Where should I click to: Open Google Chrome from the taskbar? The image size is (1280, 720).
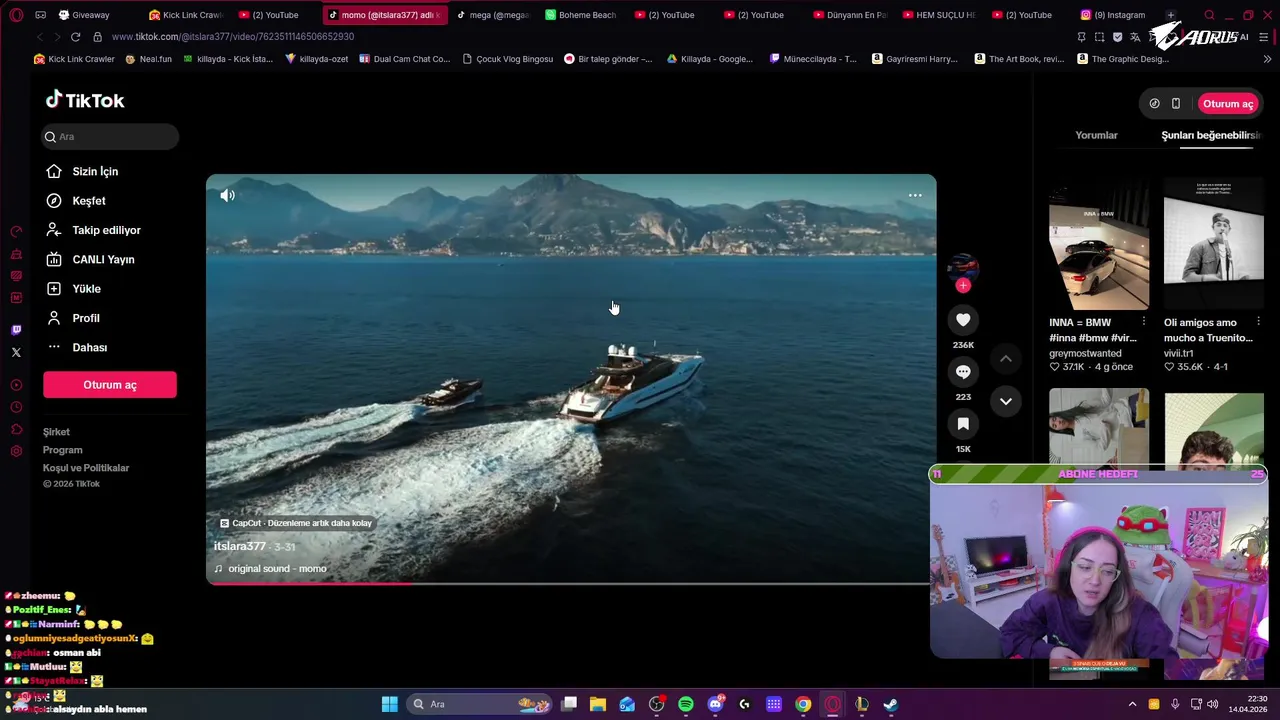click(803, 704)
